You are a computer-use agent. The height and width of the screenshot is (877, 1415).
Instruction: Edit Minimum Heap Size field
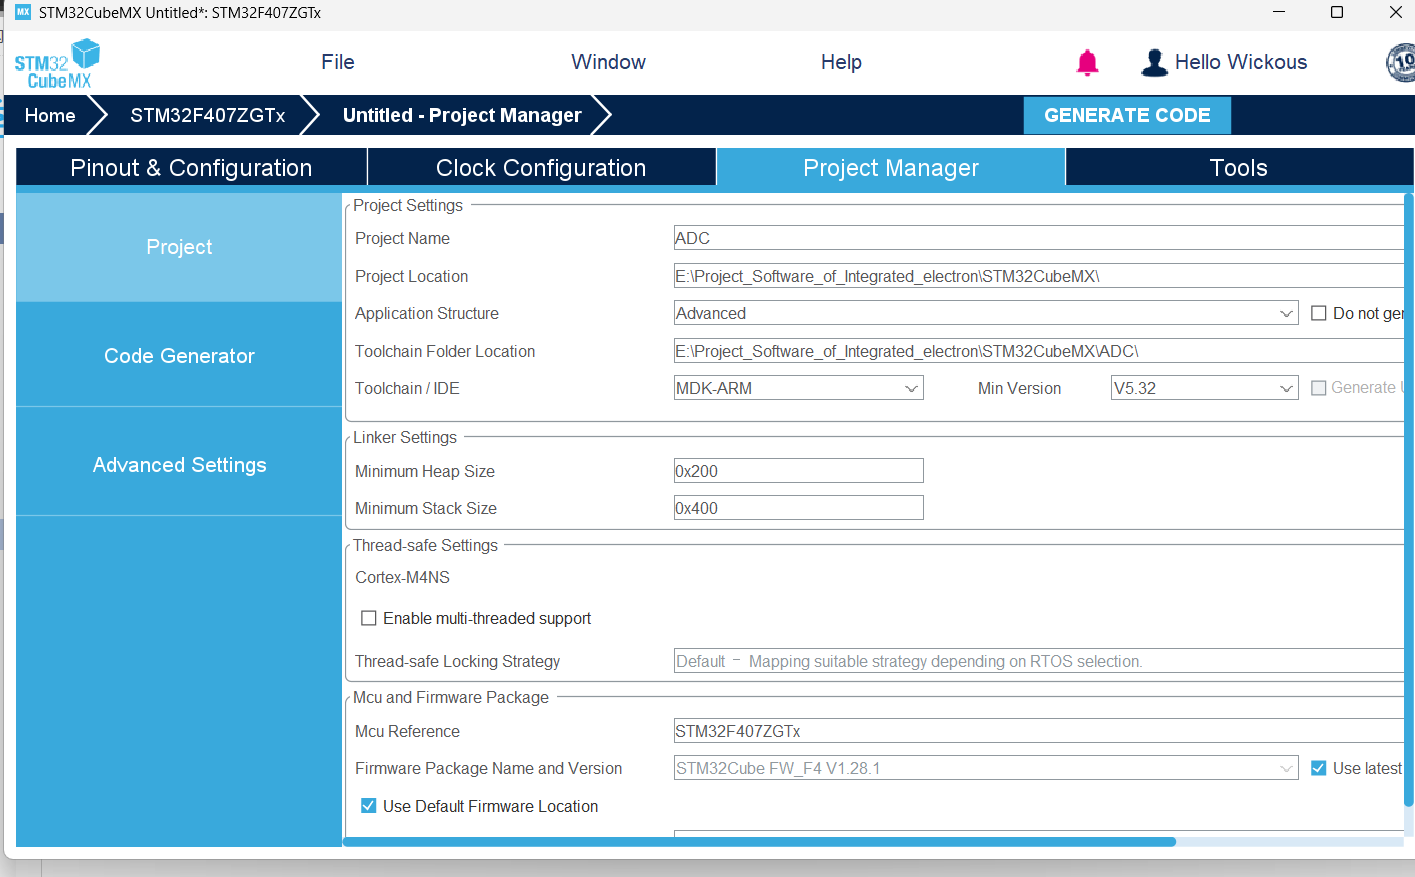pyautogui.click(x=798, y=471)
